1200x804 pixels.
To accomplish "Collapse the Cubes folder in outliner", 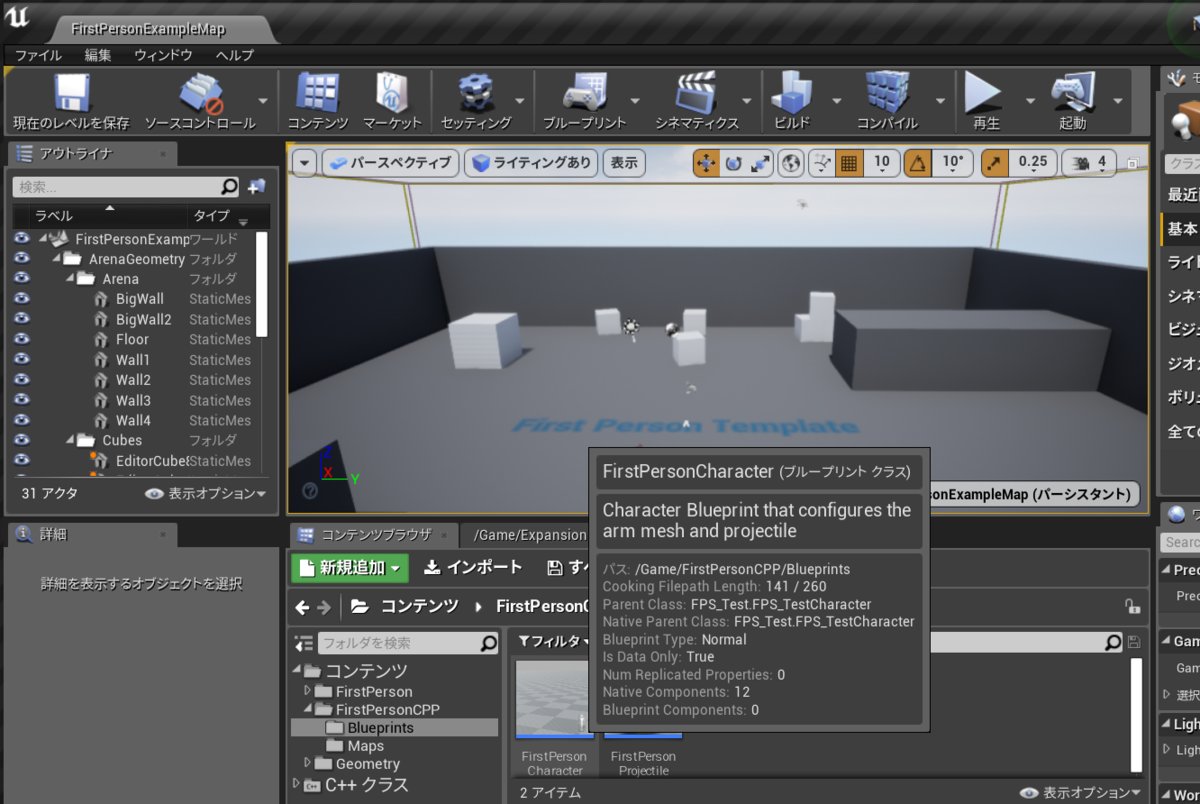I will (x=70, y=440).
